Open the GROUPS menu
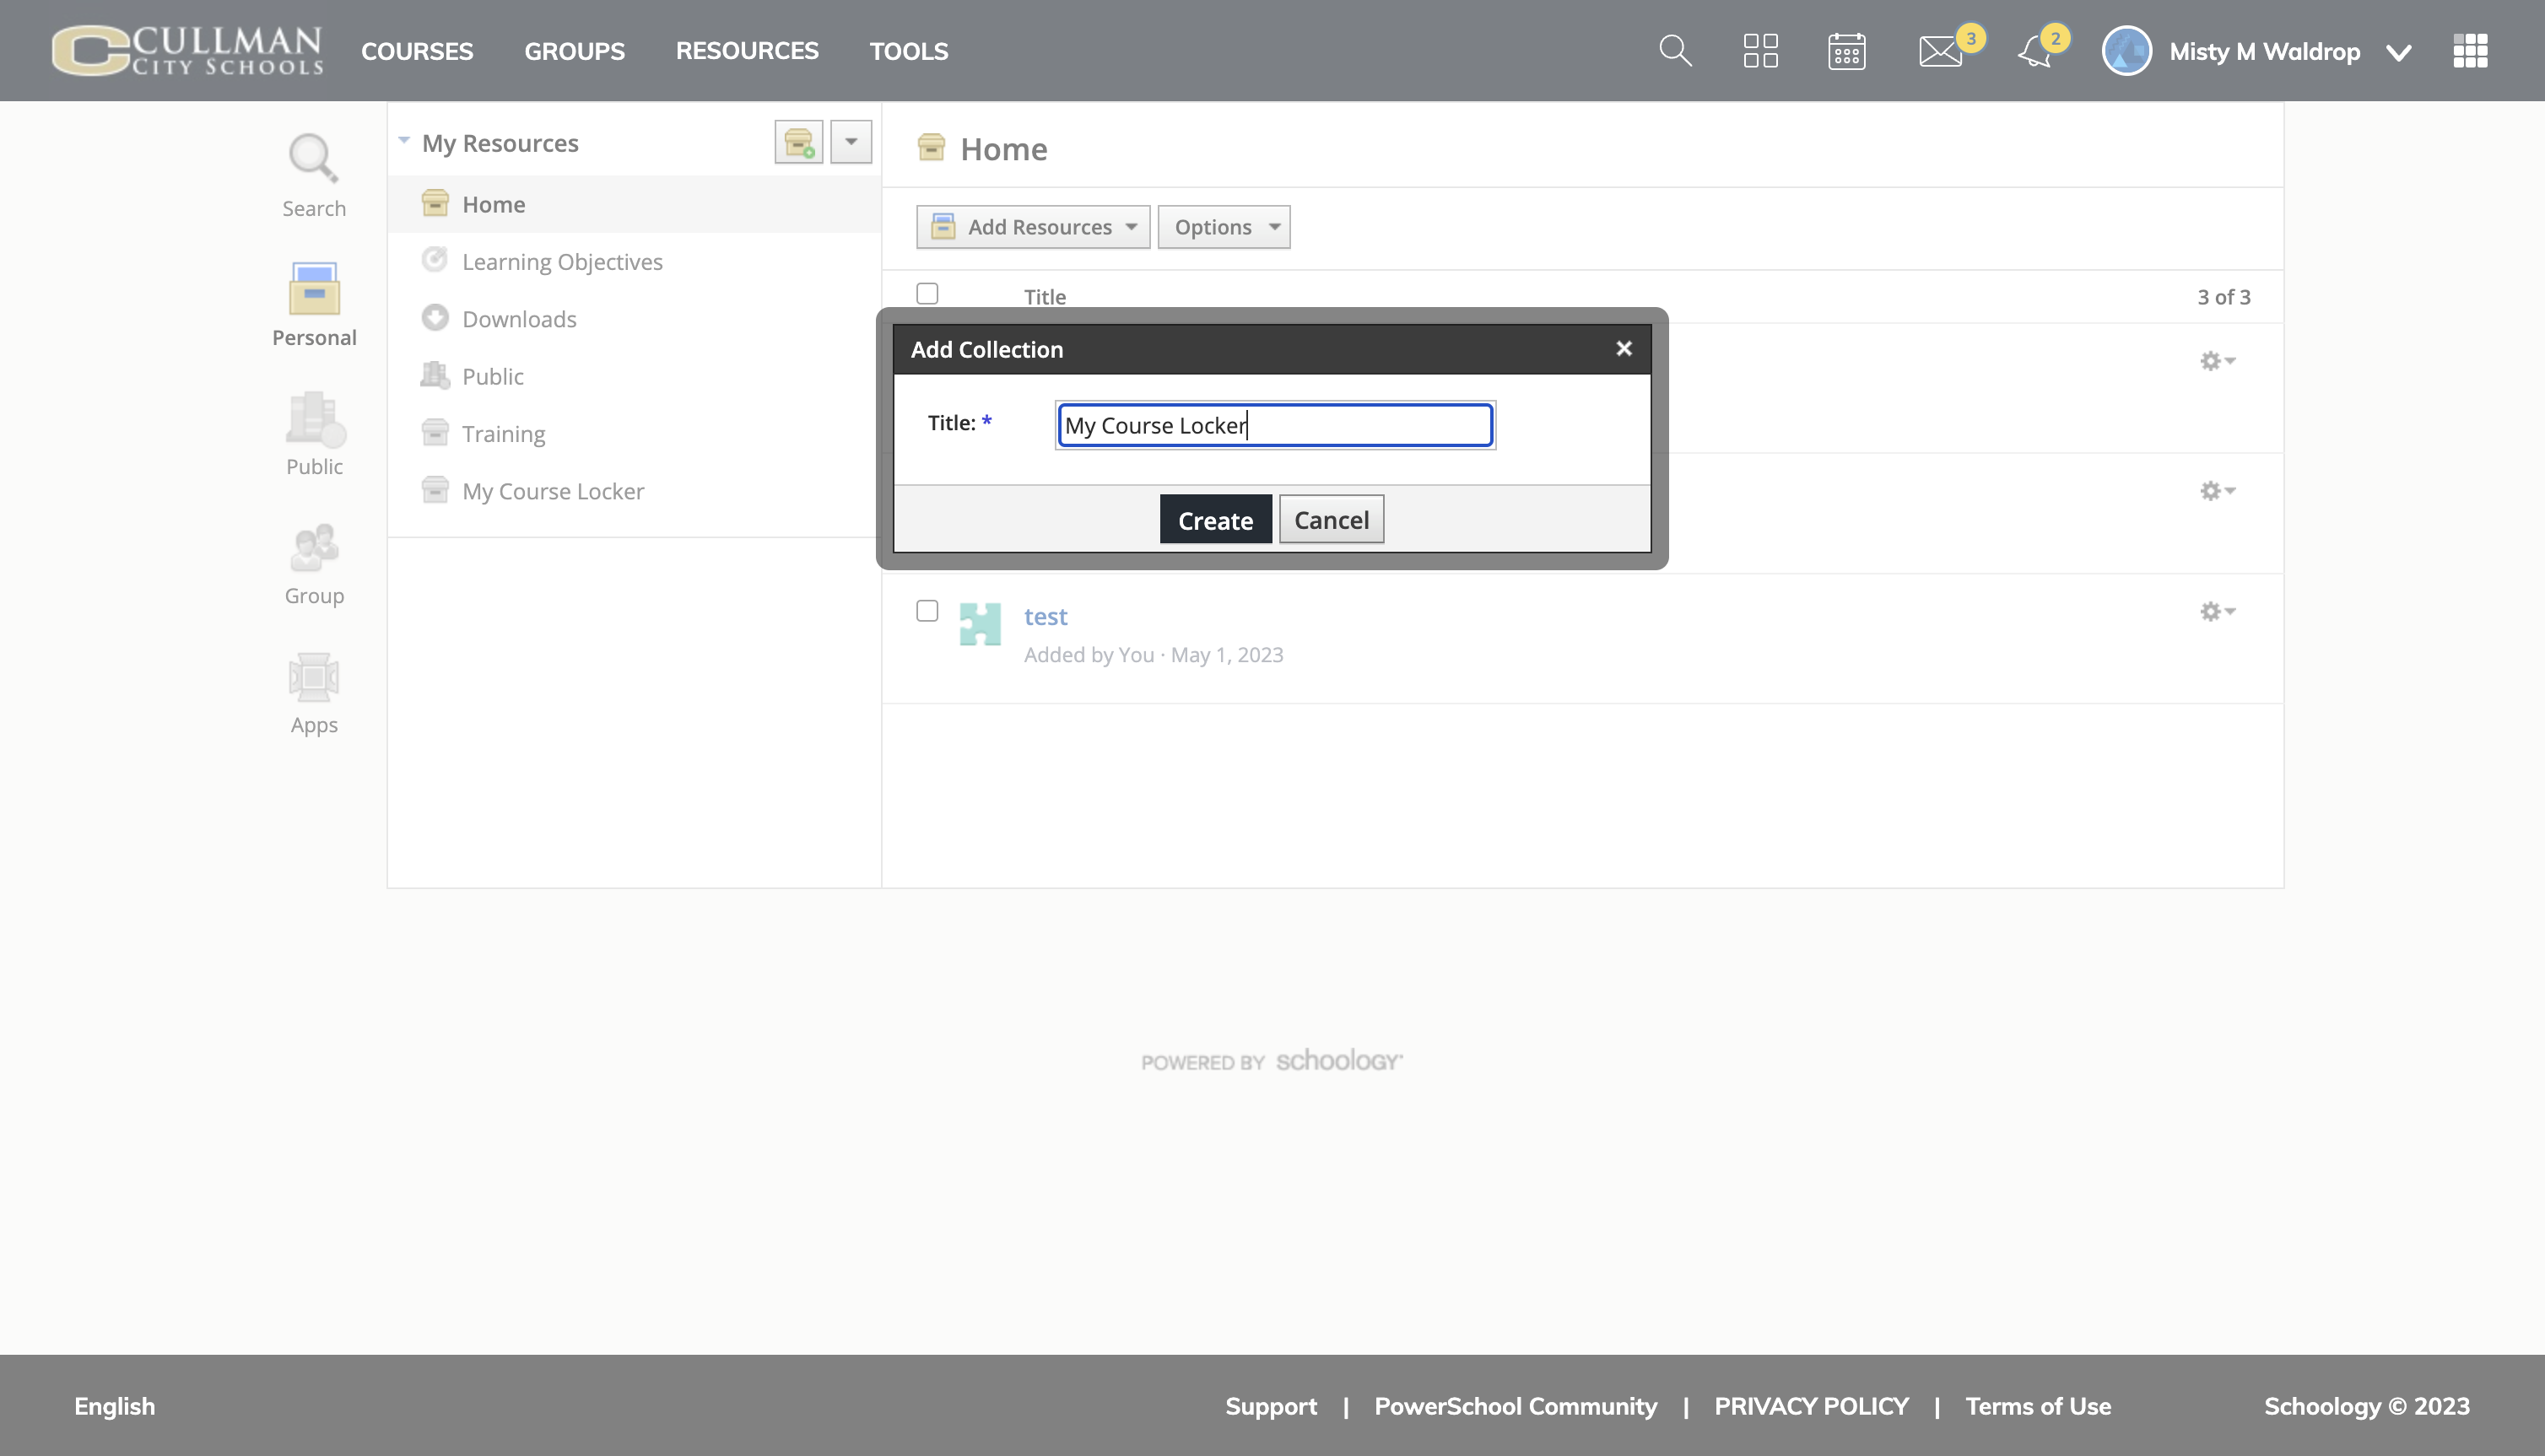This screenshot has height=1456, width=2545. [574, 51]
